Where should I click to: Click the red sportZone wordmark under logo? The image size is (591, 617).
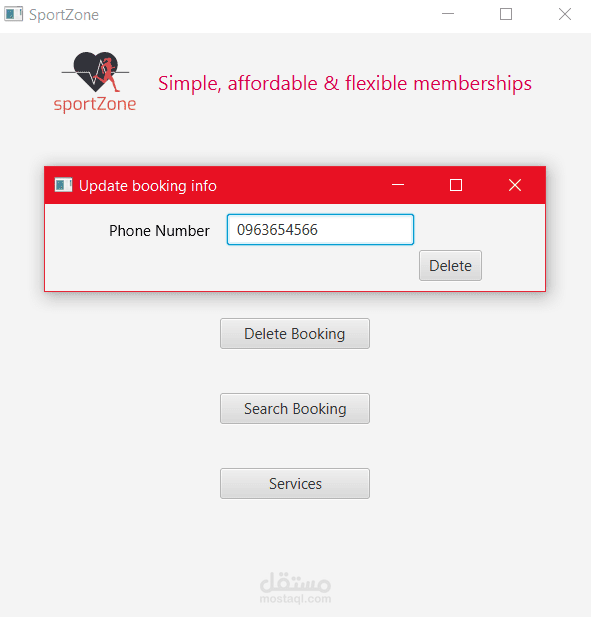tap(95, 105)
